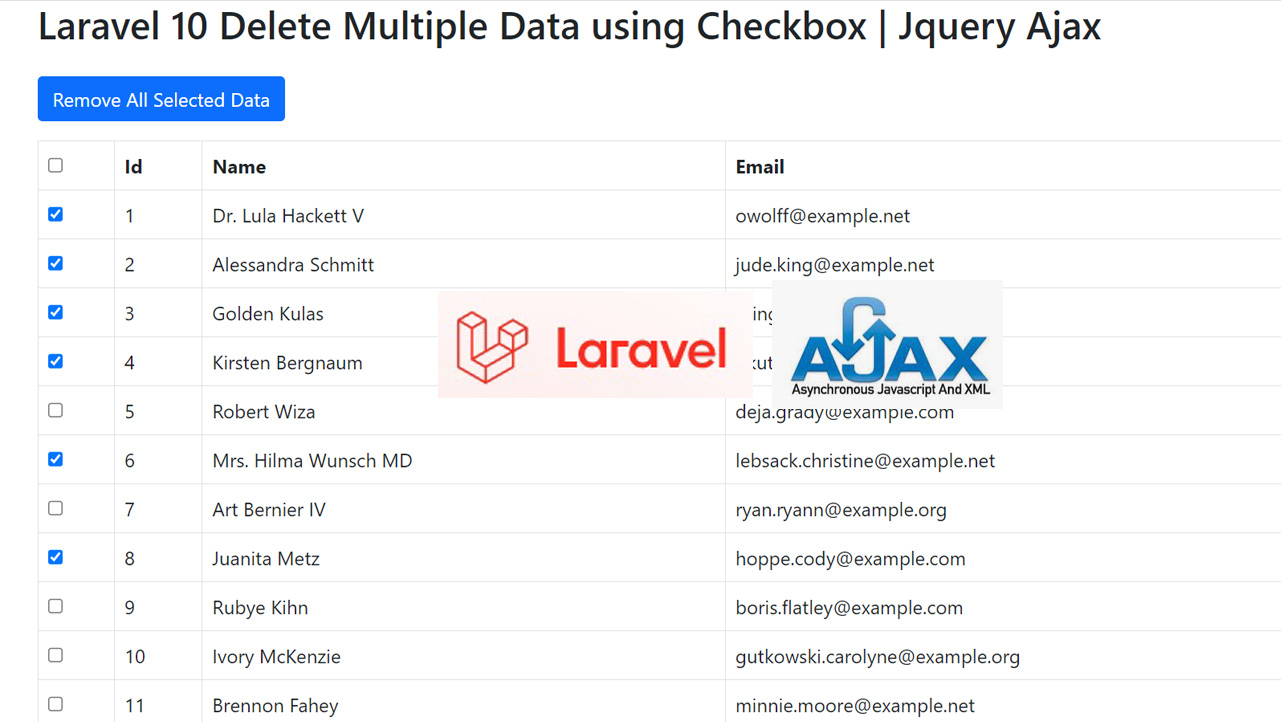Uncheck the checkbox for Kirsten Bergnaum

[56, 361]
